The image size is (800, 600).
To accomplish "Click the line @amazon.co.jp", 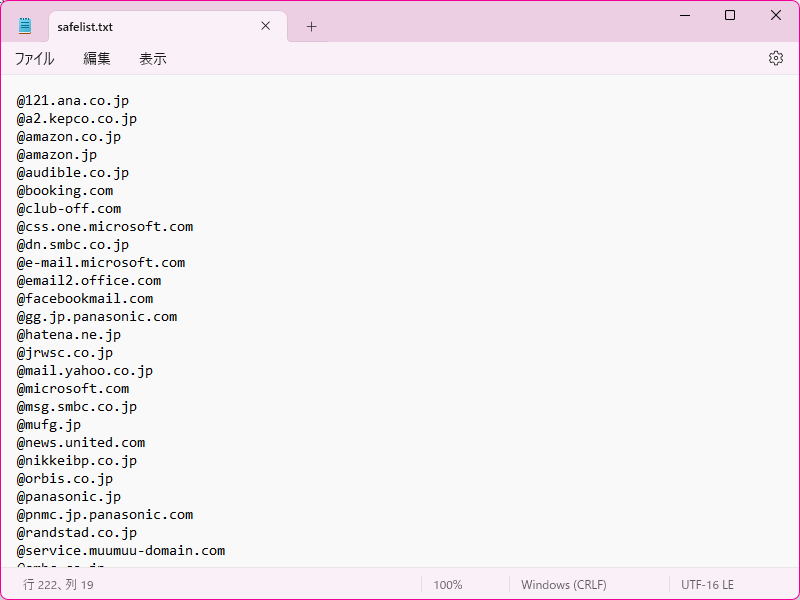I will (x=68, y=137).
